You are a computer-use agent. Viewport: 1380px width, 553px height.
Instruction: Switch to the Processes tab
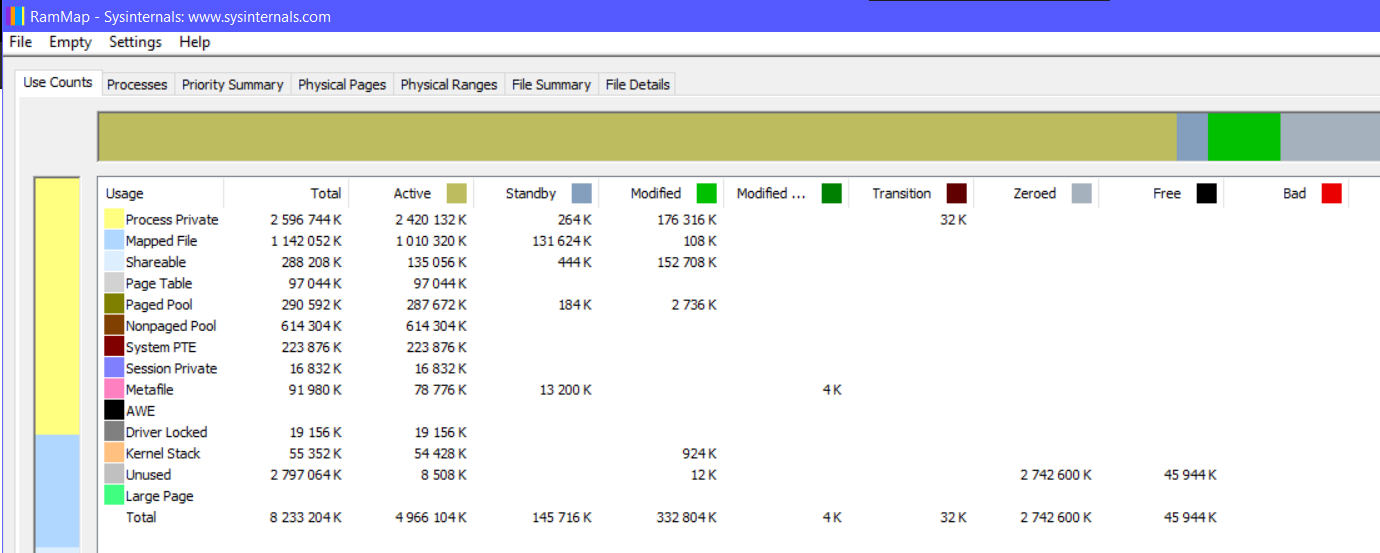(137, 85)
